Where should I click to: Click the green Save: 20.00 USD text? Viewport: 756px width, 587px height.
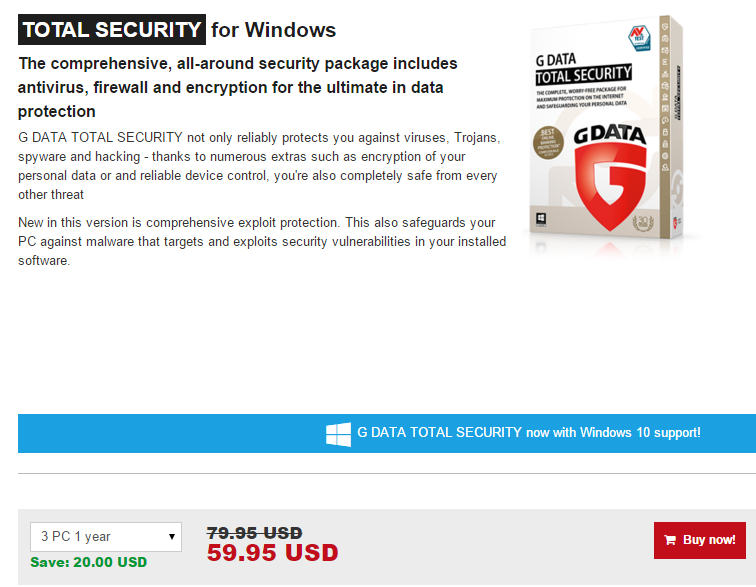88,562
